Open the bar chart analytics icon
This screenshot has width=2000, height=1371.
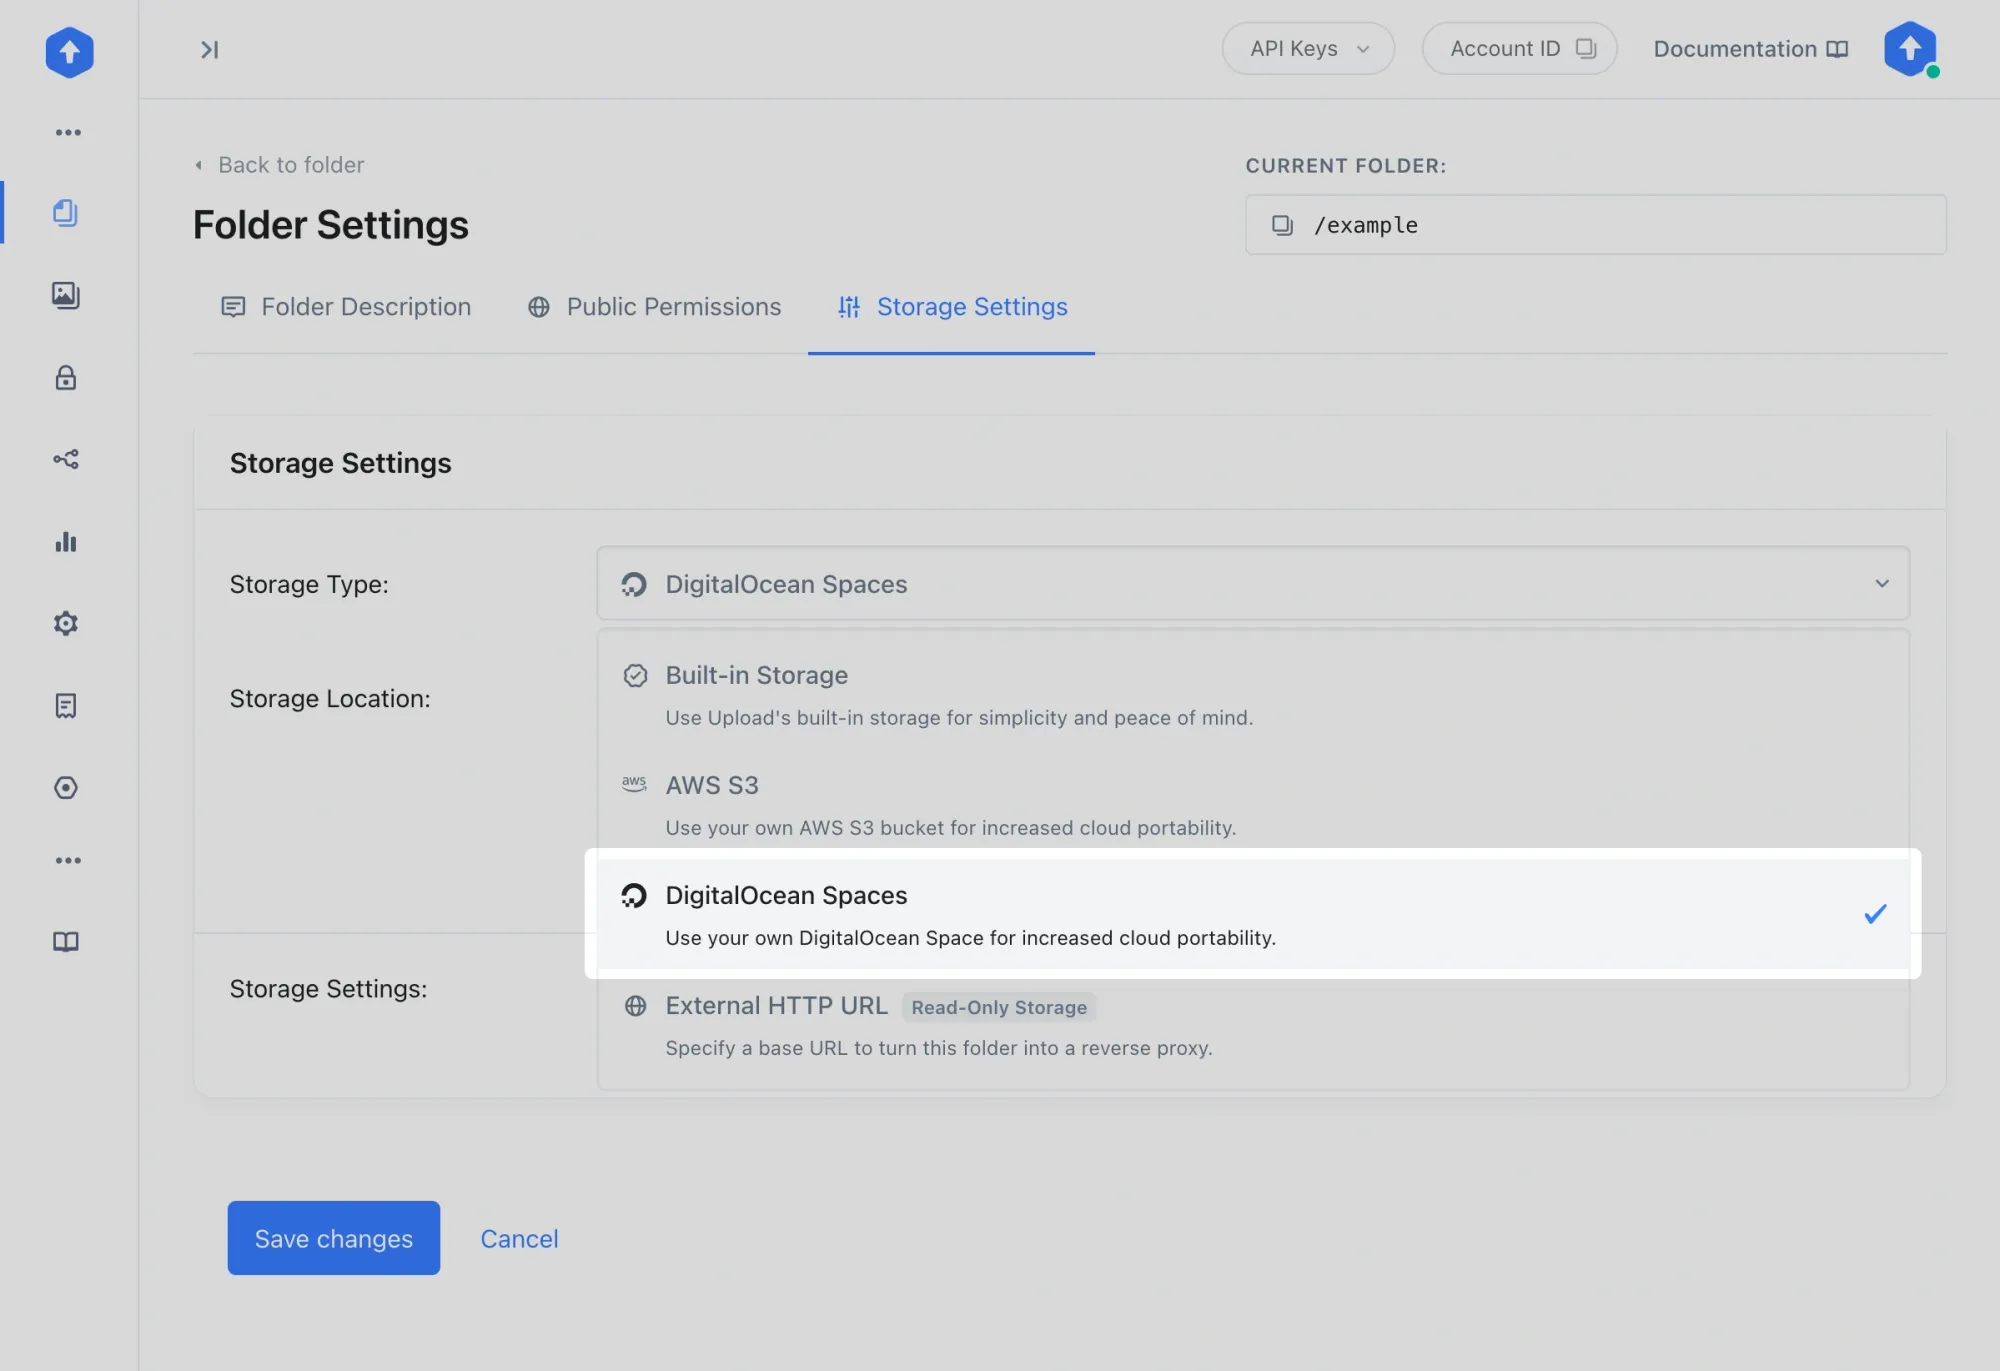click(66, 542)
